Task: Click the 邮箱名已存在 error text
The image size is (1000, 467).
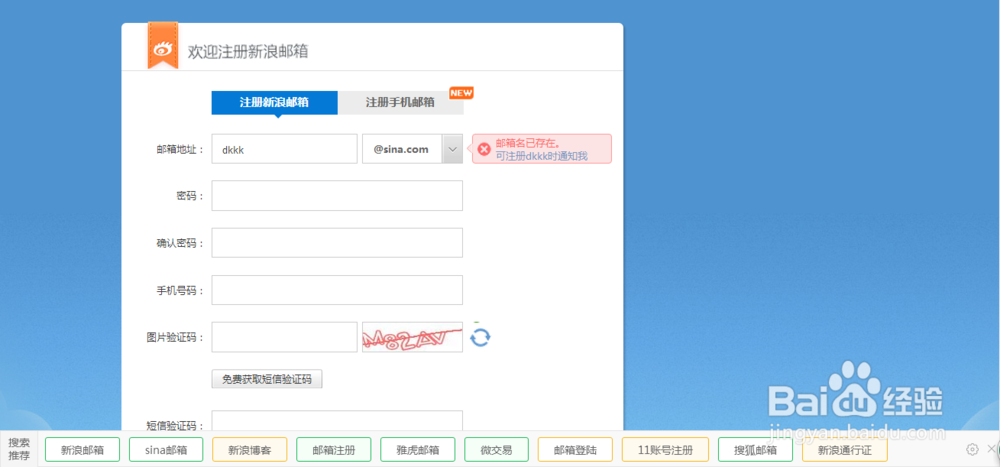Action: coord(528,144)
